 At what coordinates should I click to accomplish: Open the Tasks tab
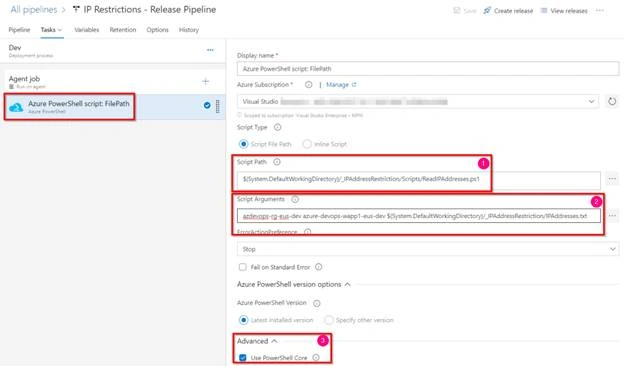click(x=48, y=30)
